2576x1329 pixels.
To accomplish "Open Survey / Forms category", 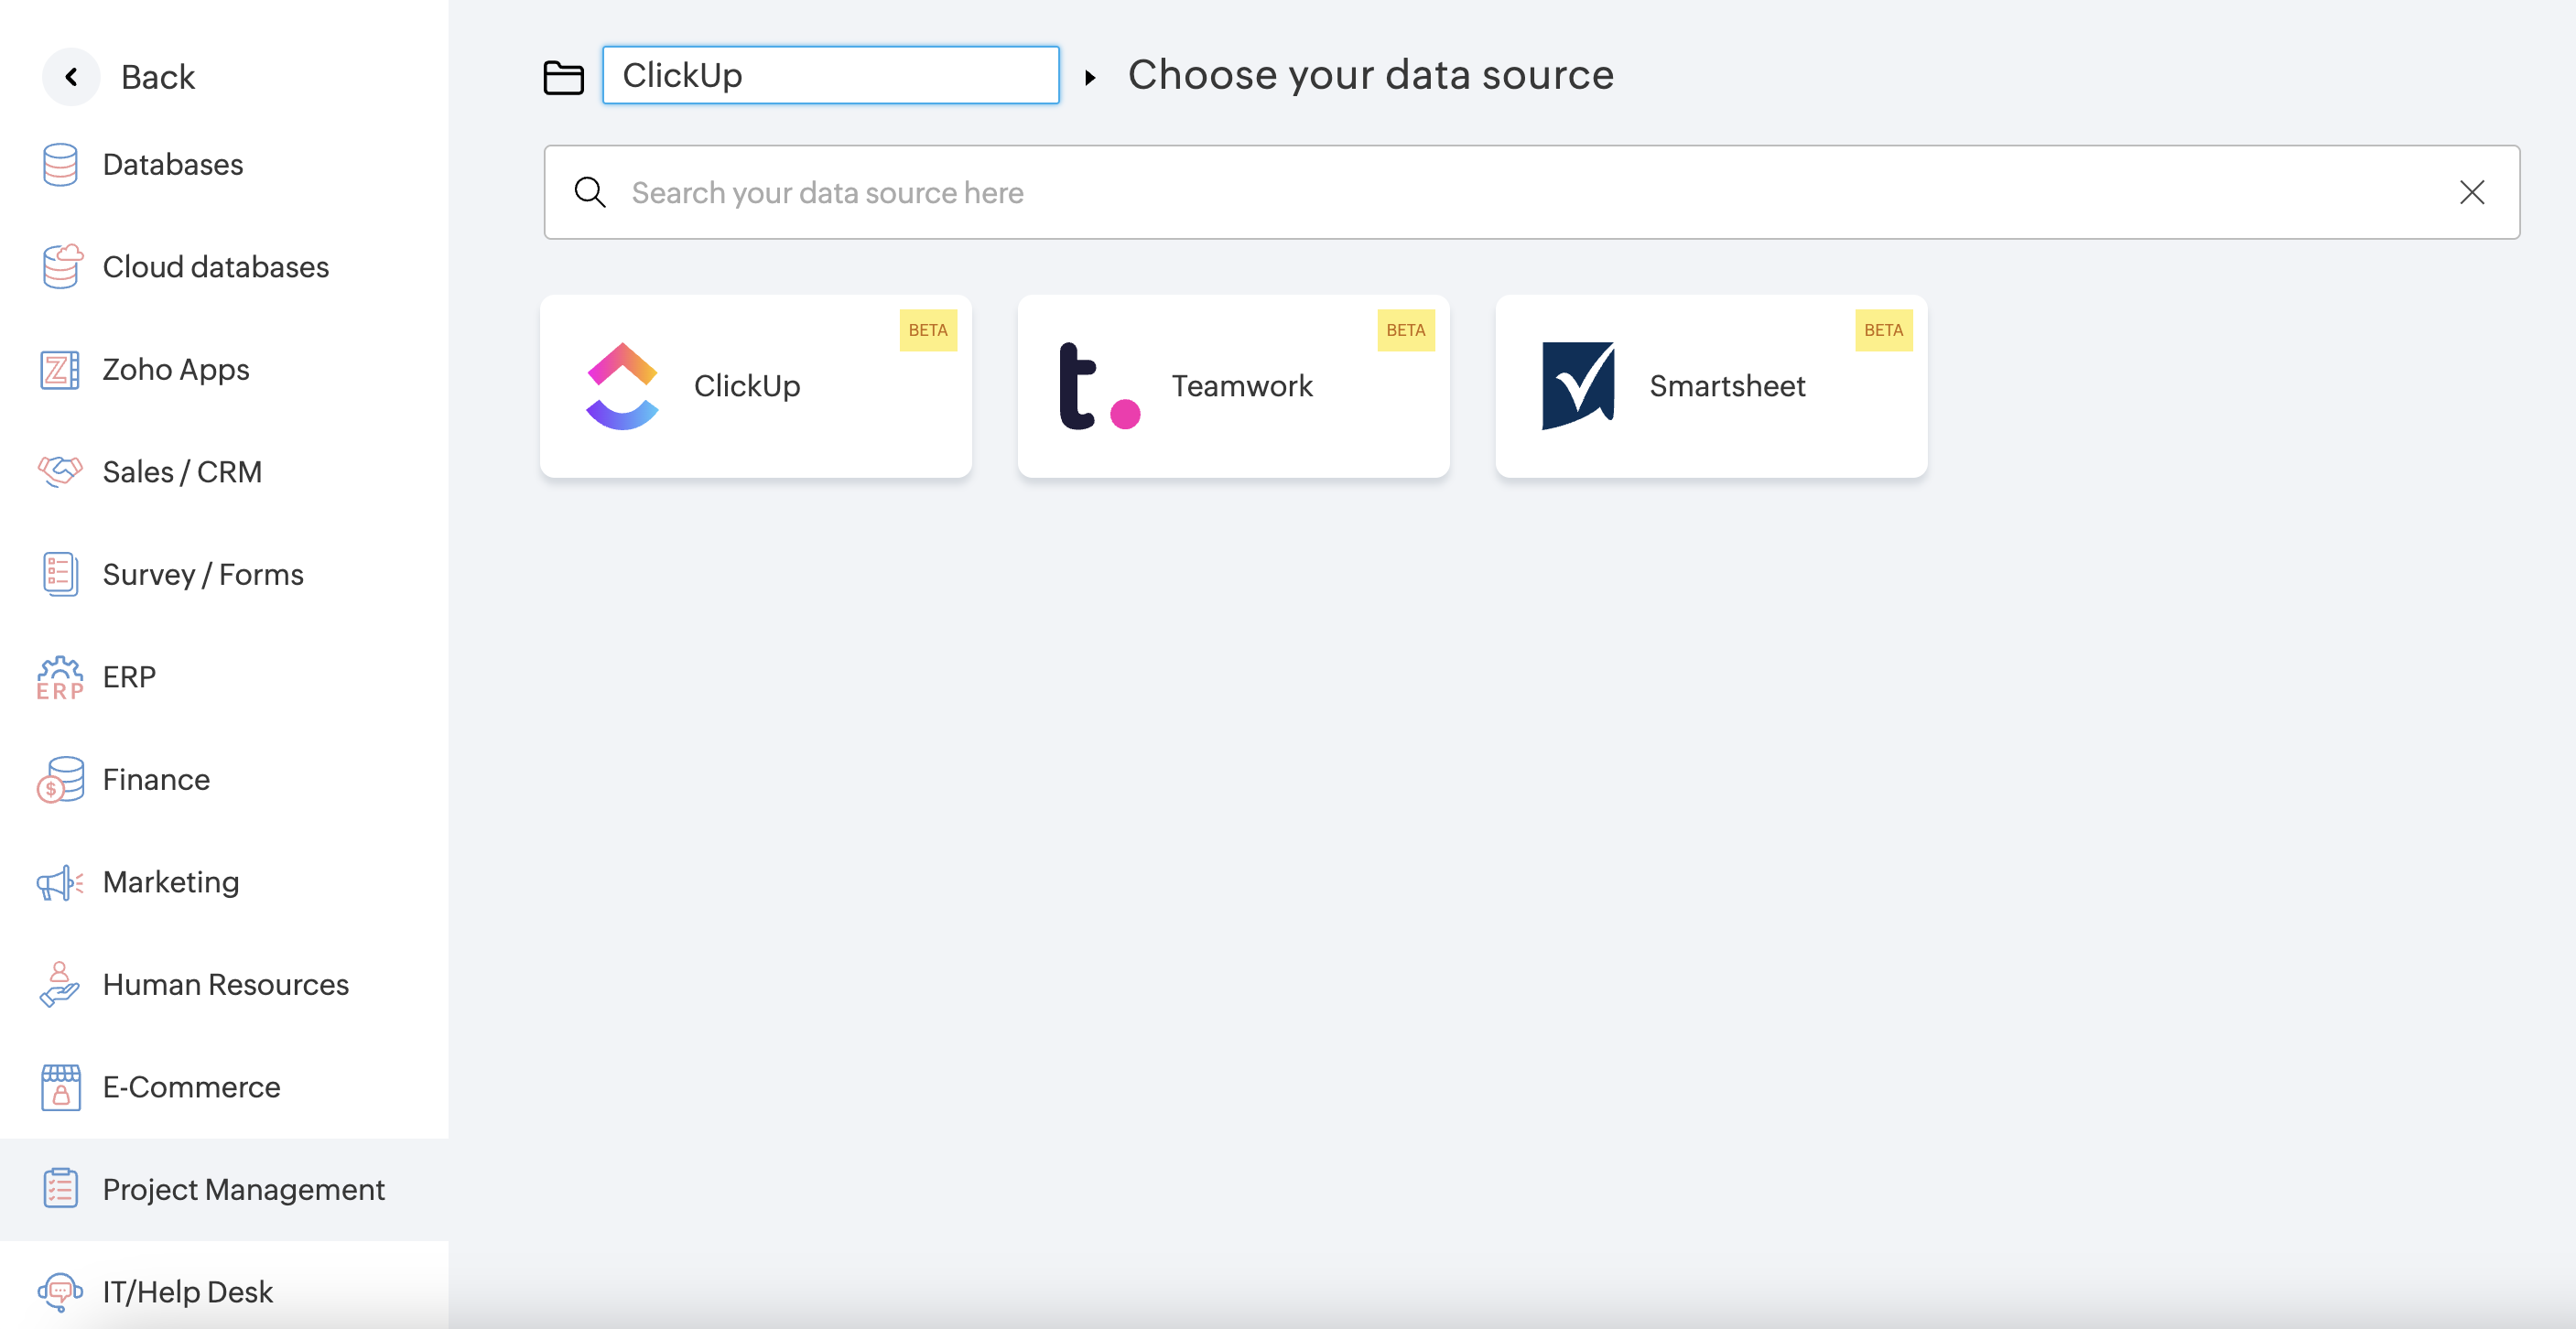I will click(203, 574).
